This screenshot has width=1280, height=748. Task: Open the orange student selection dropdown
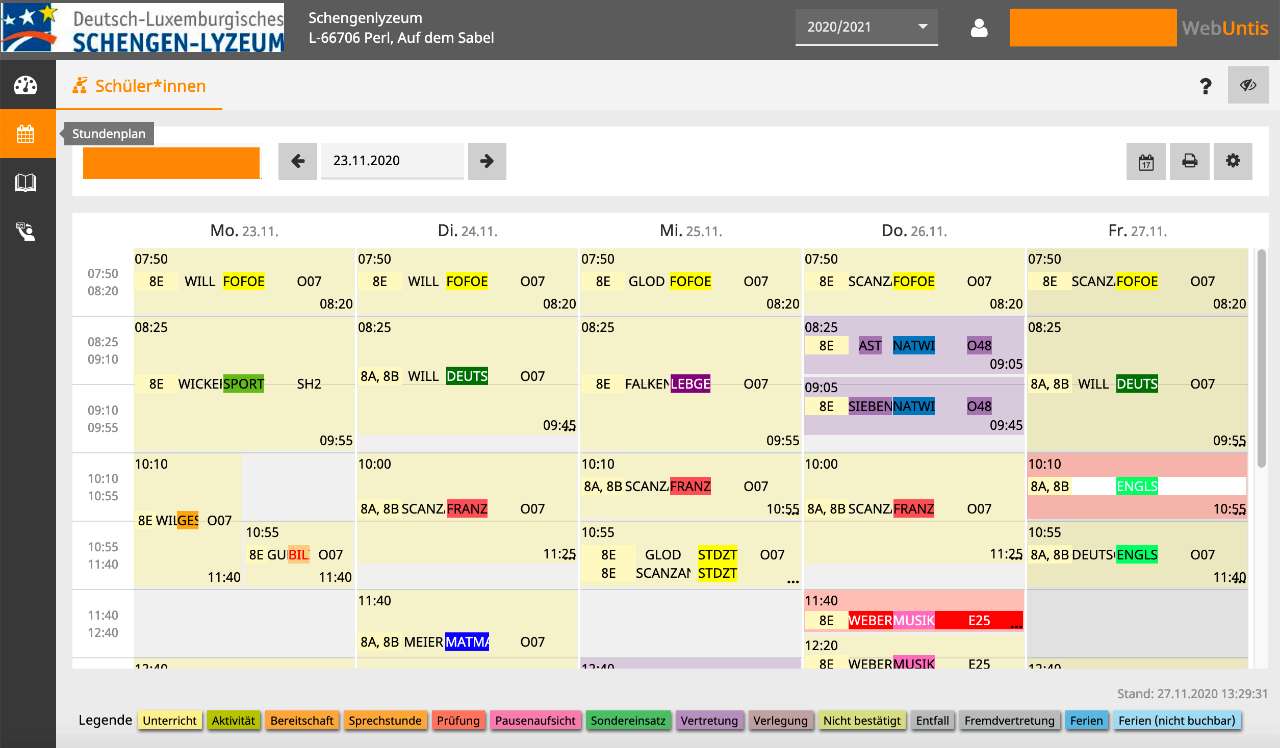(x=171, y=163)
